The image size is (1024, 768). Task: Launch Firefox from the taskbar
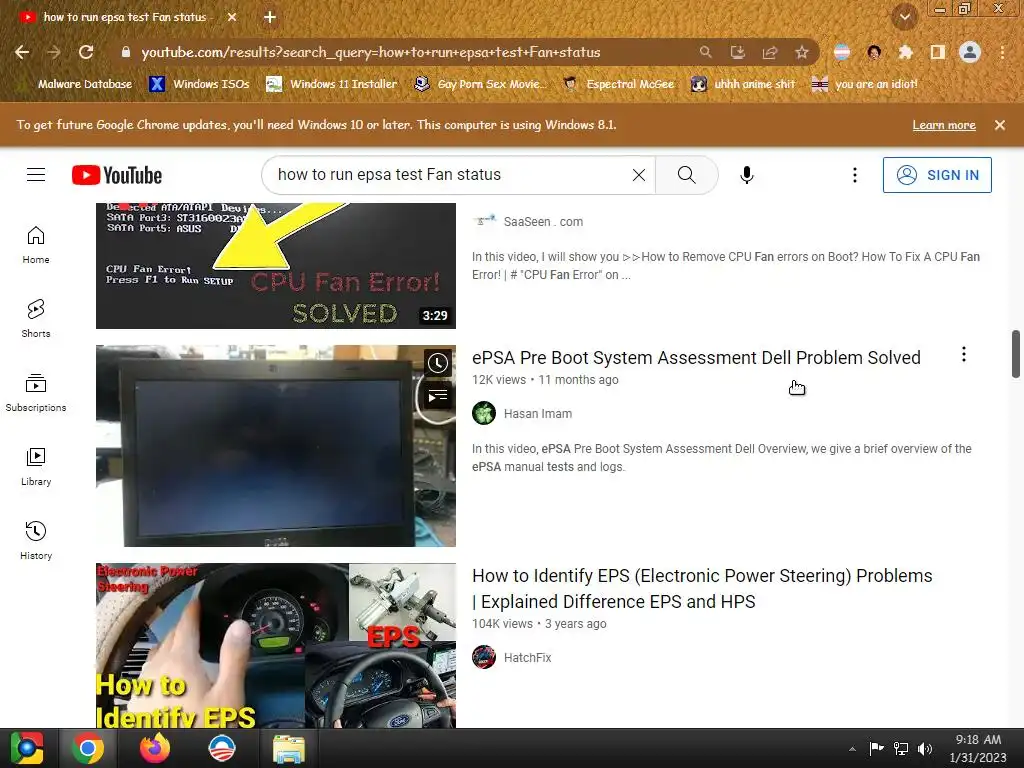155,748
